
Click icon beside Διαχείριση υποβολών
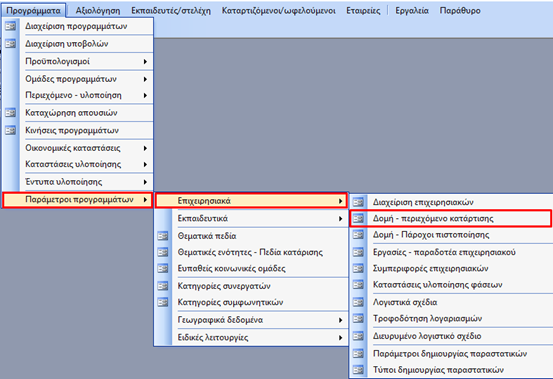[11, 44]
